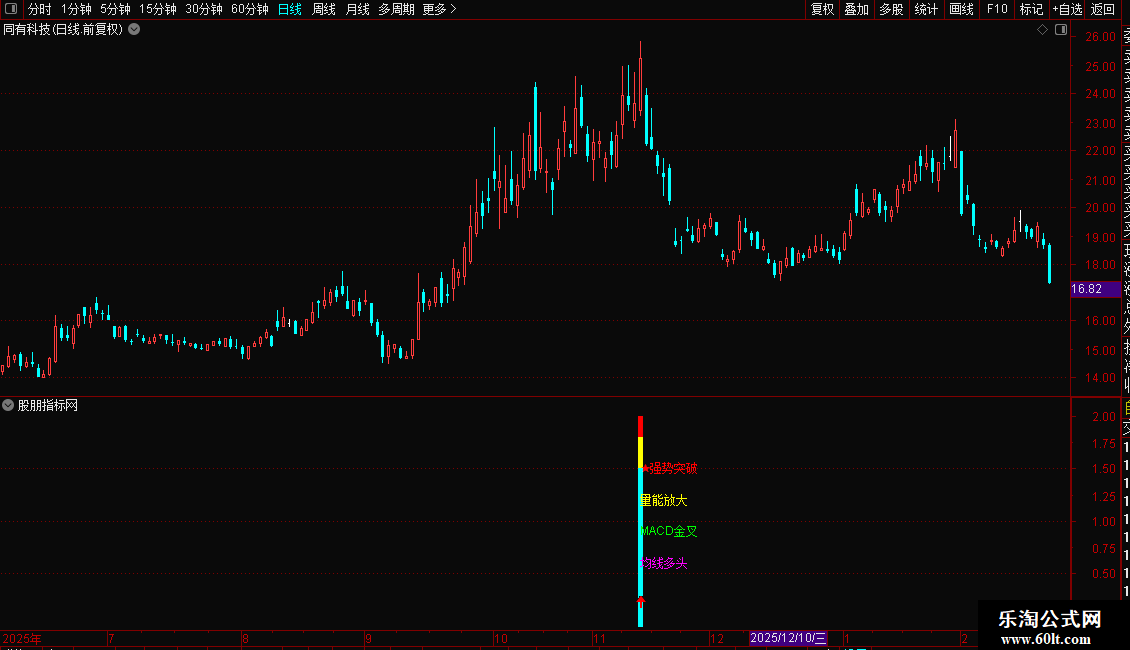The height and width of the screenshot is (650, 1130).
Task: Click the 返回 back button
Action: click(1103, 9)
